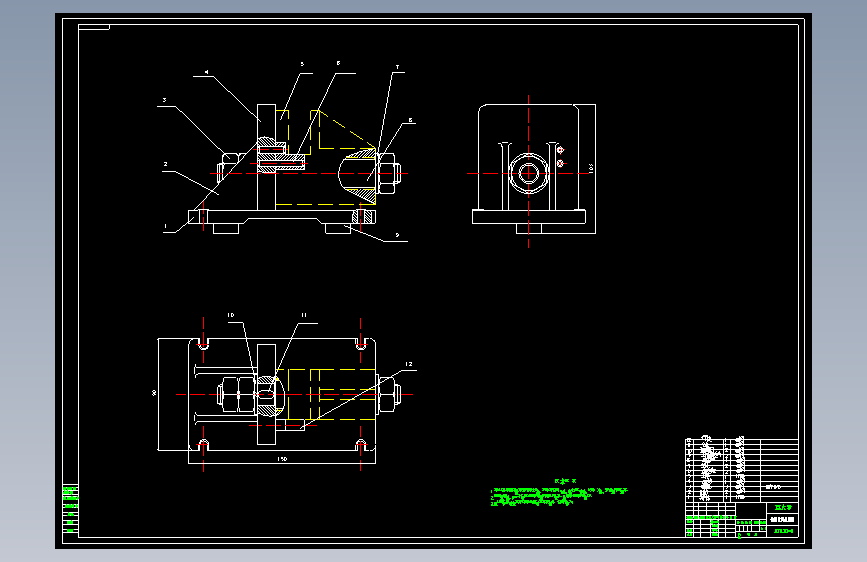Screen dimensions: 867x562
Task: Select part callout number 5
Action: click(x=302, y=64)
